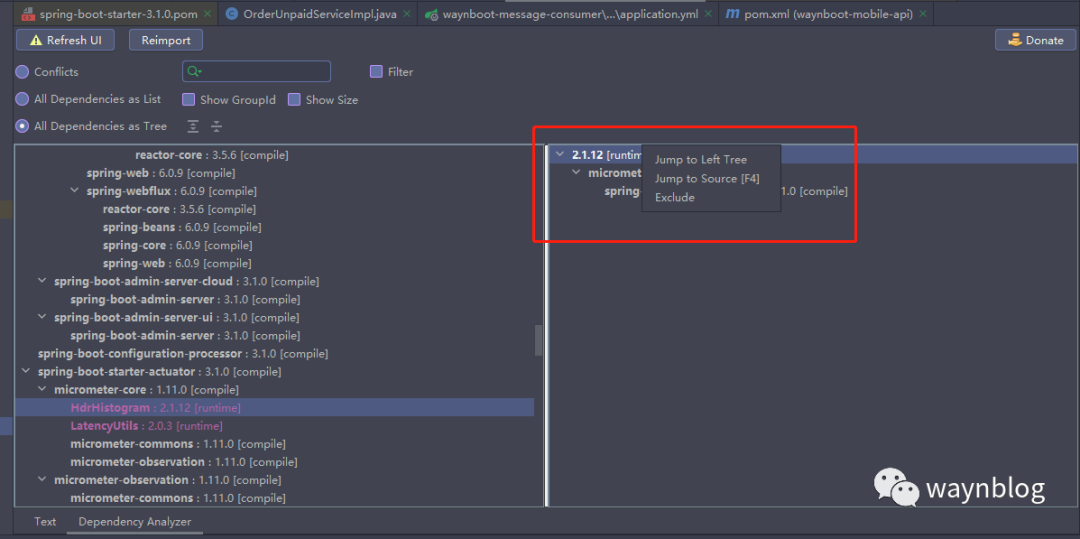1080x539 pixels.
Task: Select All Dependencies as List option
Action: 22,99
